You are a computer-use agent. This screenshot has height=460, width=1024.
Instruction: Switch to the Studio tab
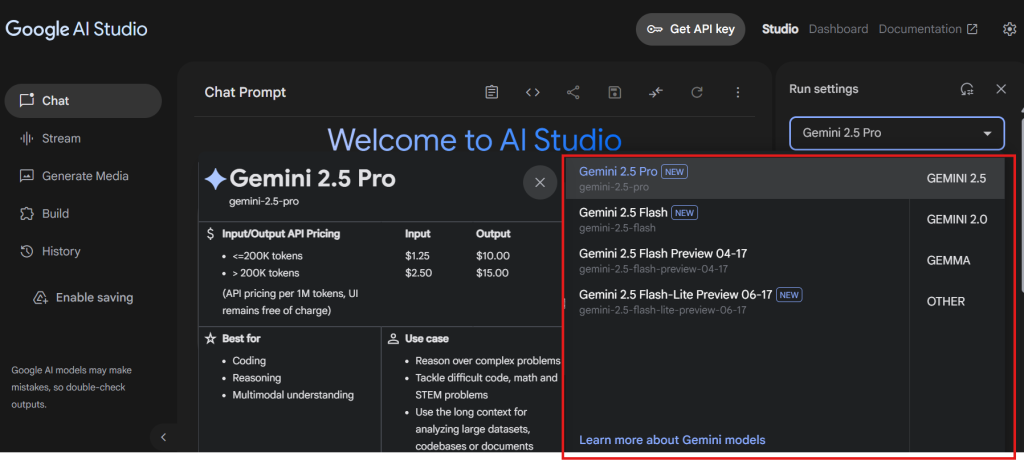pos(780,29)
